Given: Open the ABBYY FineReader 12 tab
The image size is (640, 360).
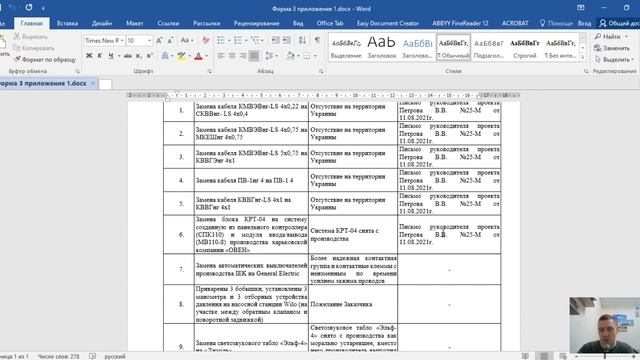Looking at the screenshot, I should coord(460,23).
